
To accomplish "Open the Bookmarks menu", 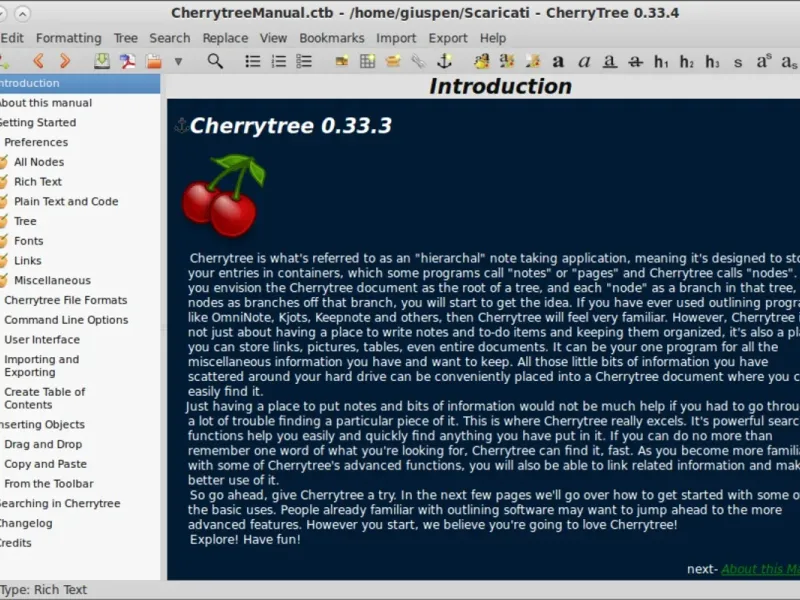I will point(332,38).
